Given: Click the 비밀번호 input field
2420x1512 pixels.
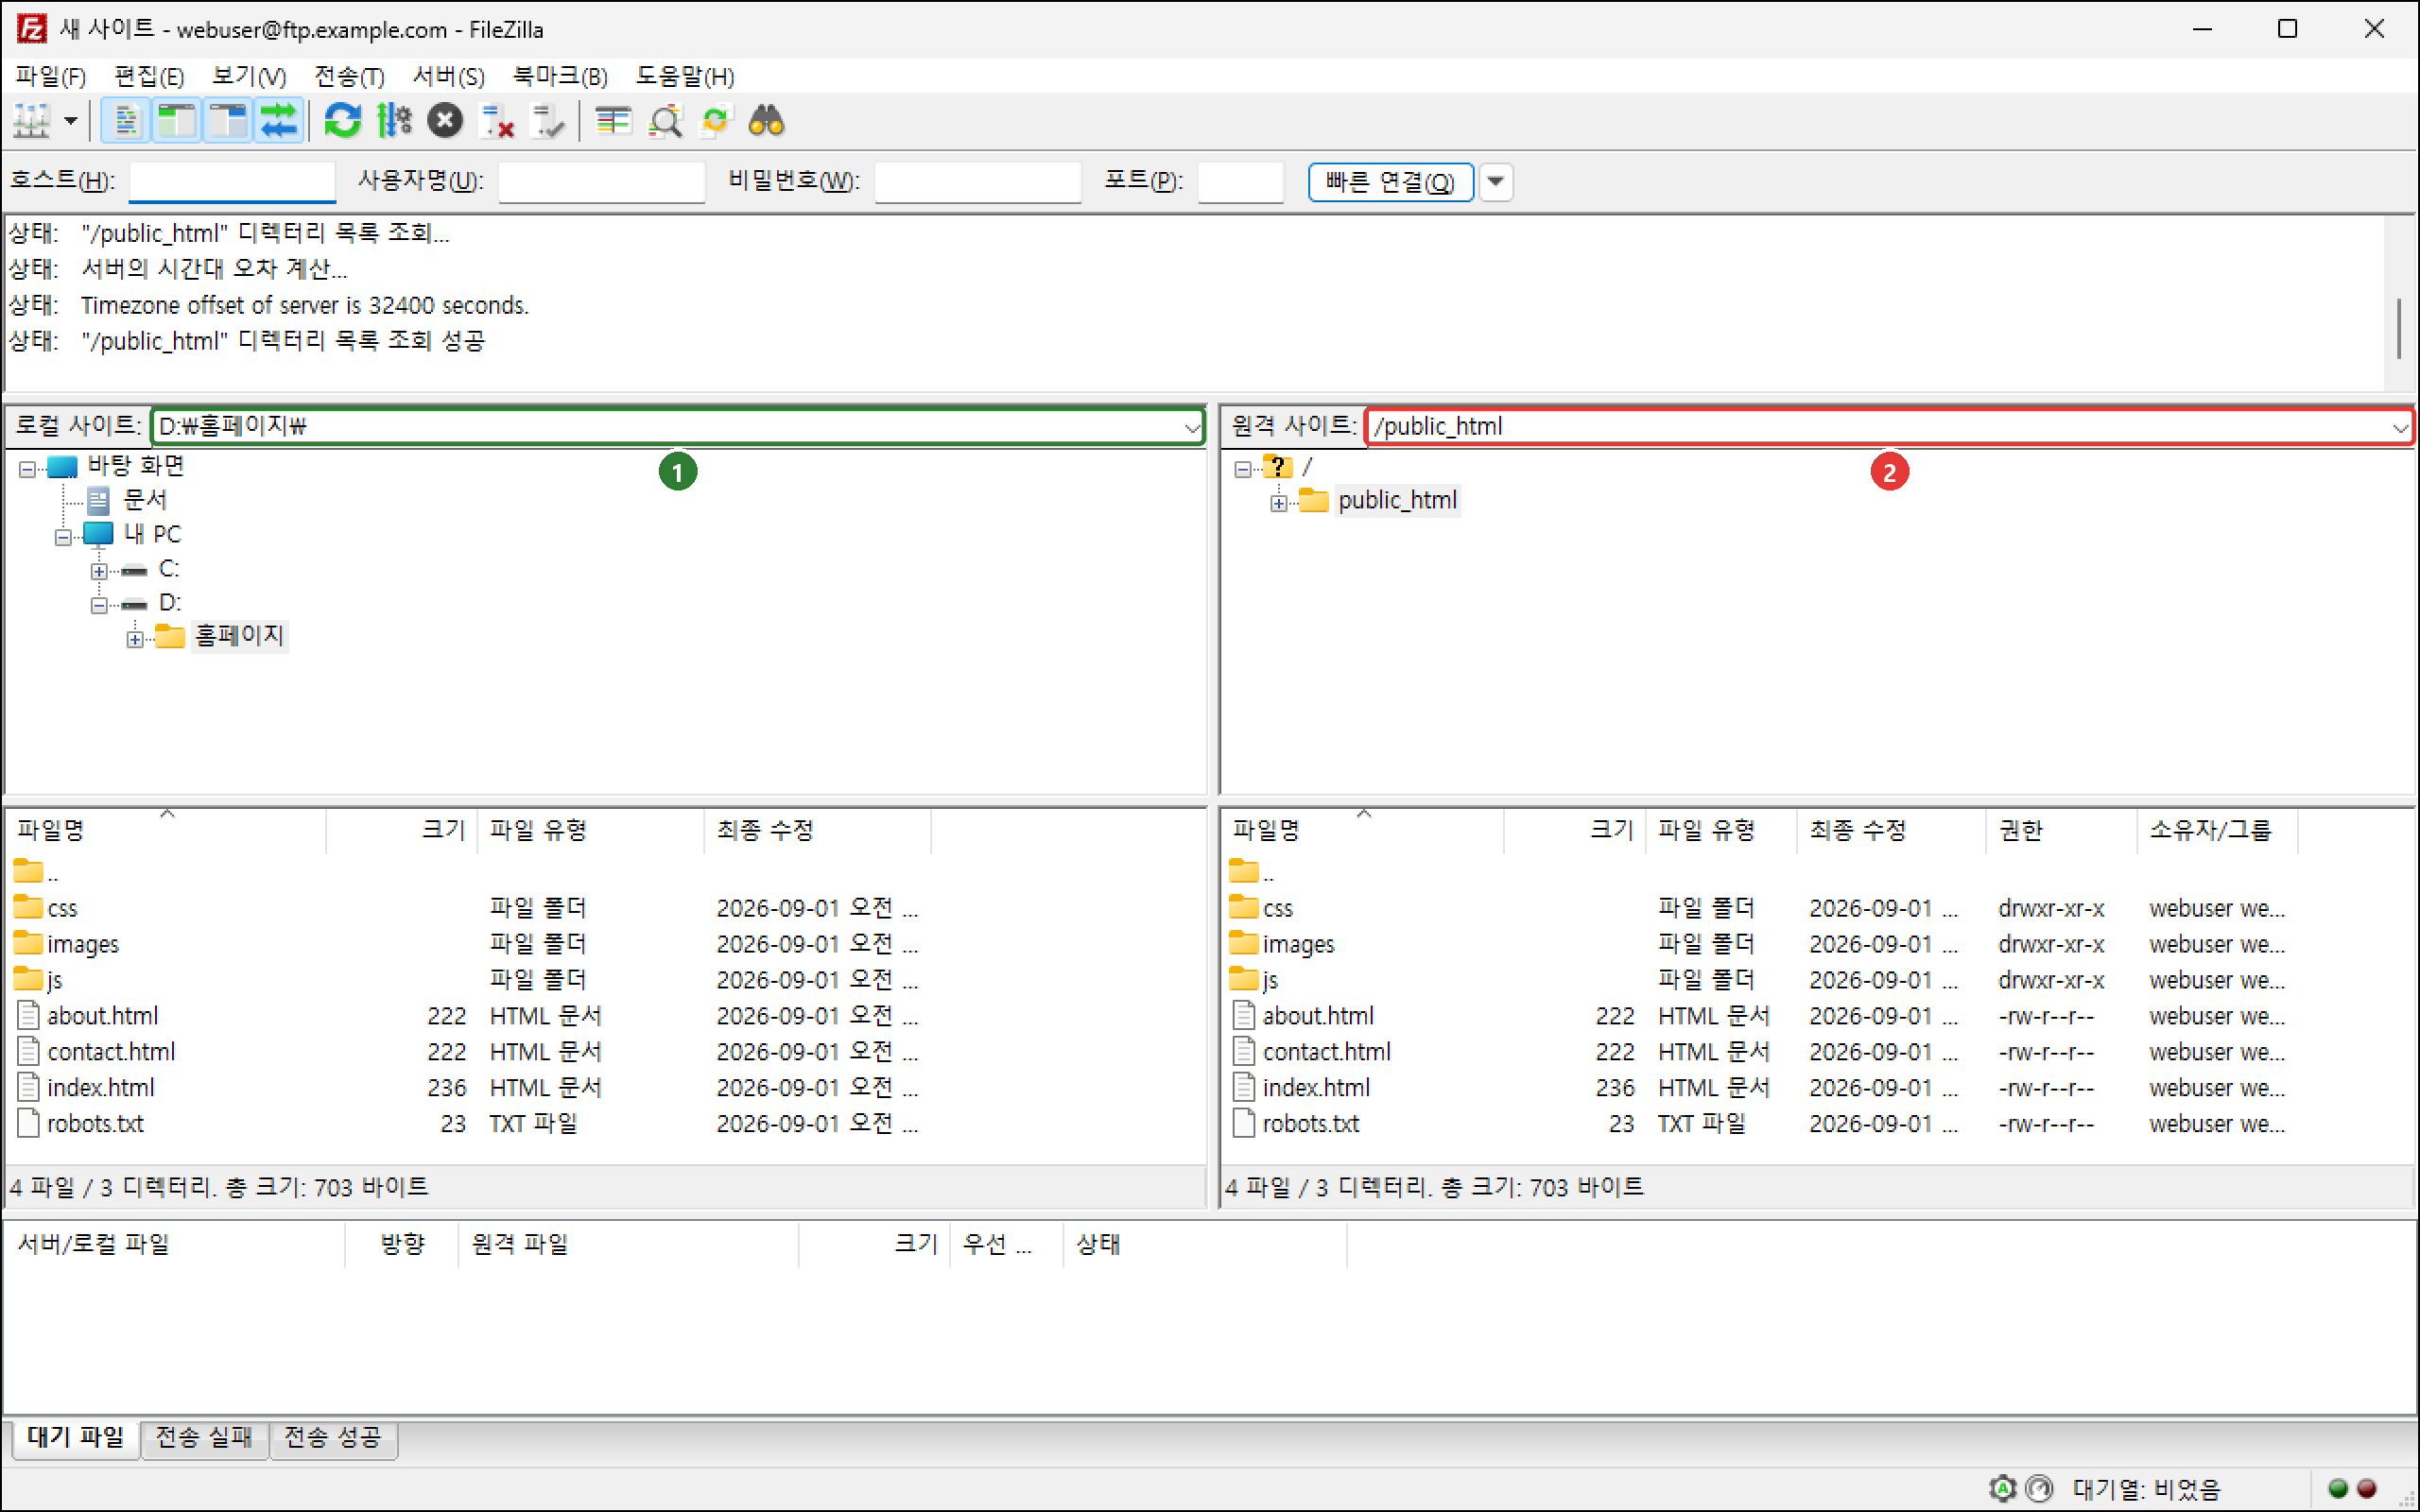Looking at the screenshot, I should coord(978,182).
